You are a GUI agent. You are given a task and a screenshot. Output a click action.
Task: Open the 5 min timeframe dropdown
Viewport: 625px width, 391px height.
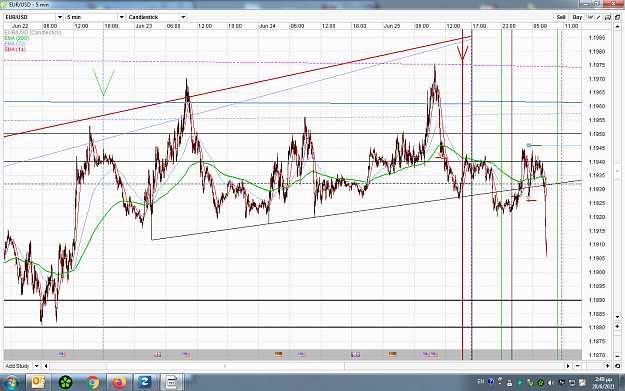click(122, 17)
